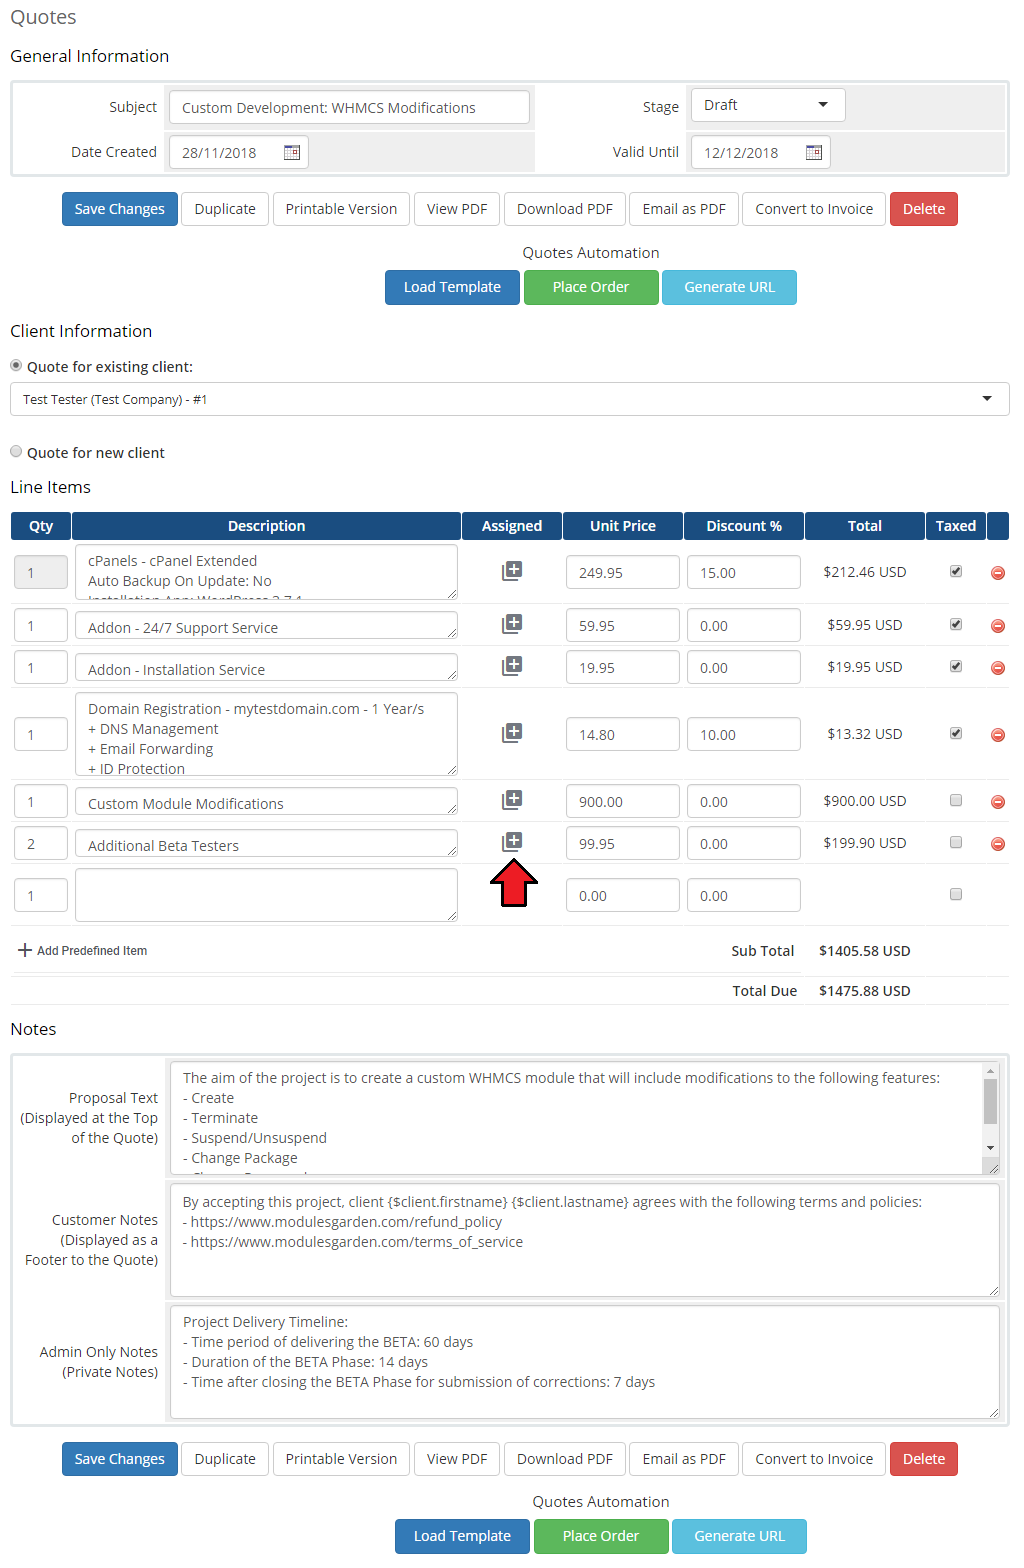Image resolution: width=1024 pixels, height=1568 pixels.
Task: Click the Valid Until date field 12/12/2018
Action: (x=760, y=152)
